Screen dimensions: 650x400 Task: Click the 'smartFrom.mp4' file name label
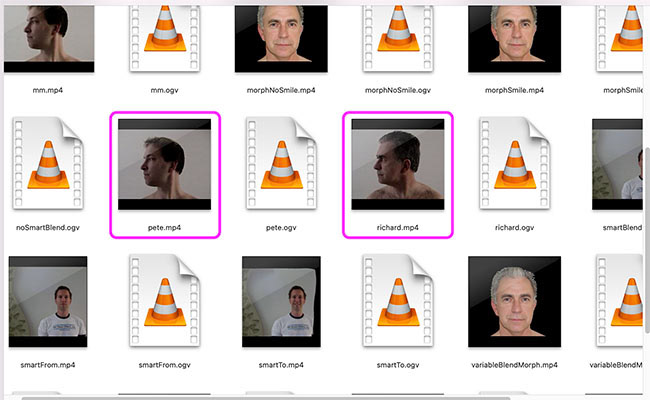click(48, 365)
